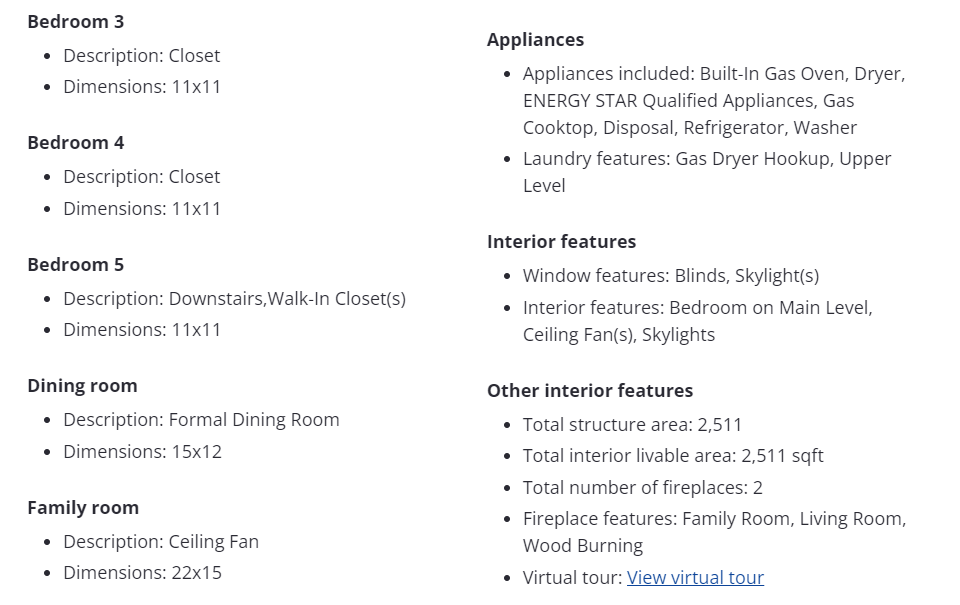Select the Bedroom 4 heading text
The image size is (960, 605).
pyautogui.click(x=76, y=143)
